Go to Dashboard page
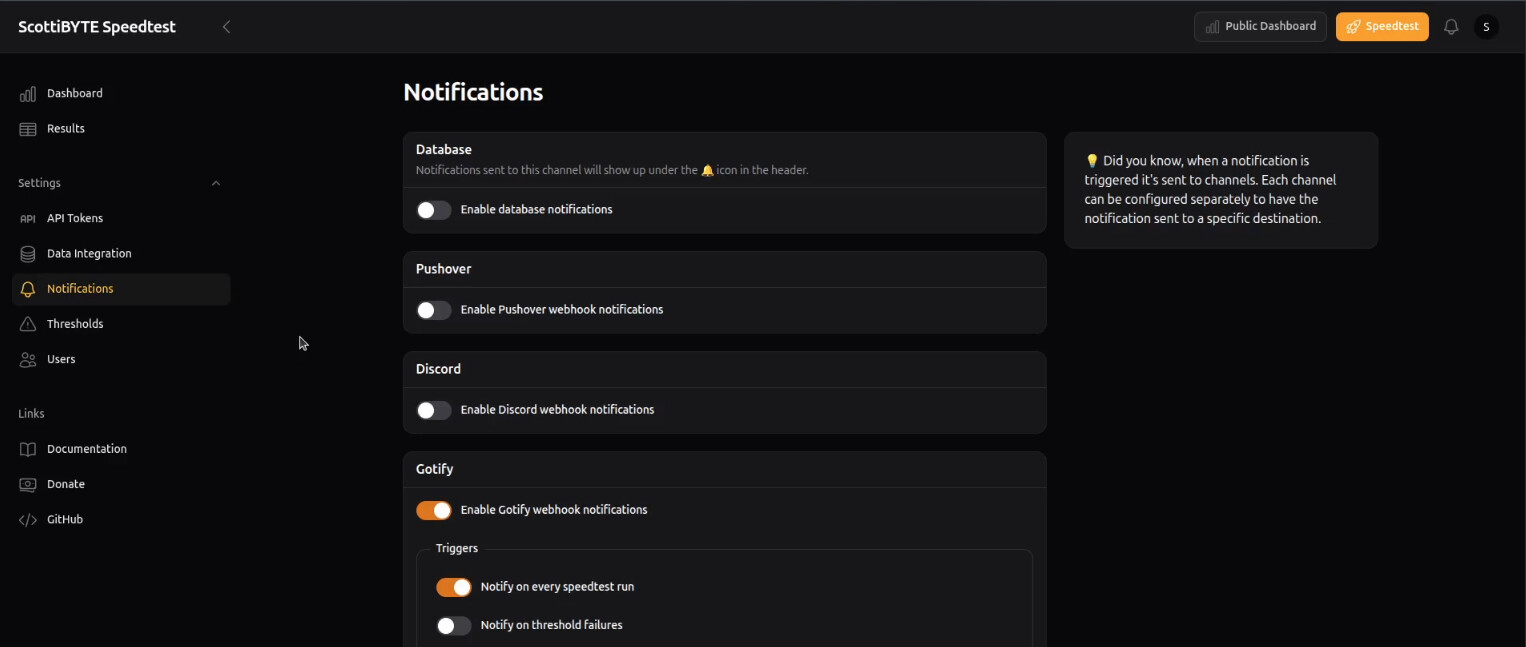Screen dimensions: 1526x647 (121, 94)
